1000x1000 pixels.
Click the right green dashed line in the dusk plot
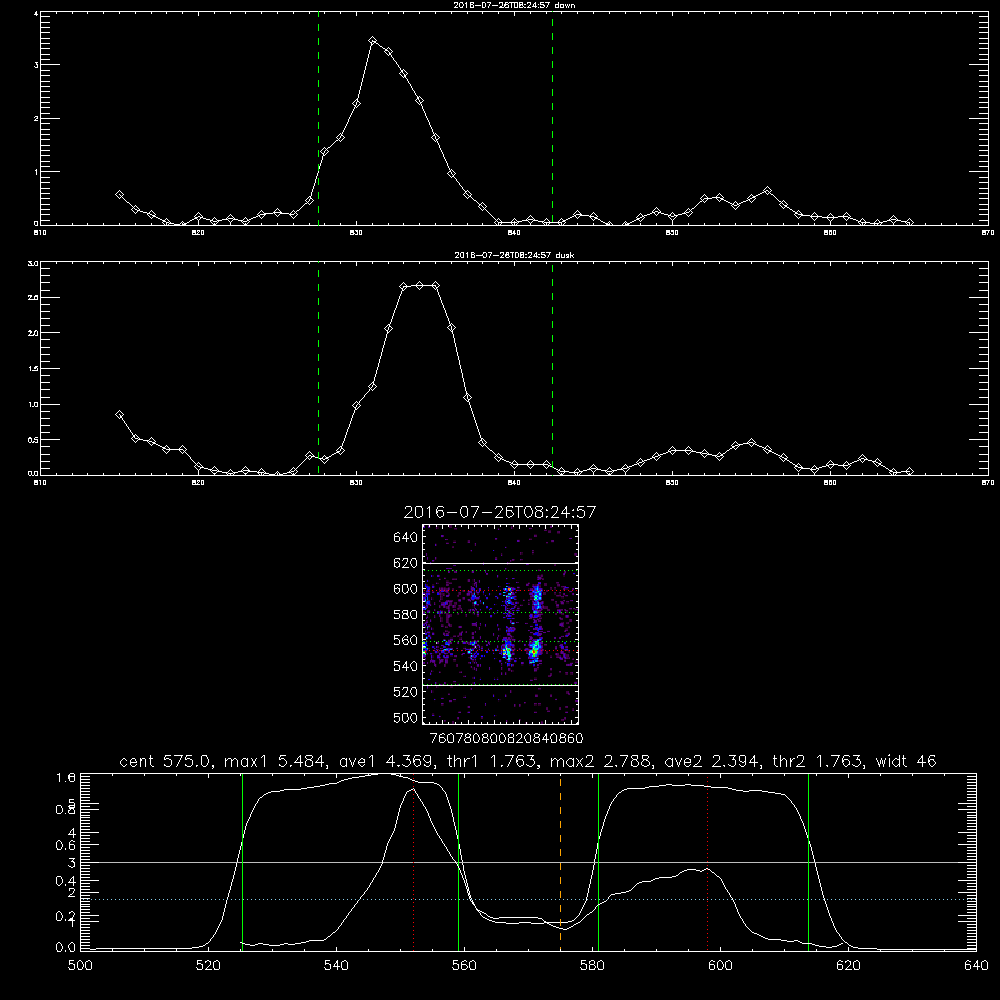(x=552, y=370)
